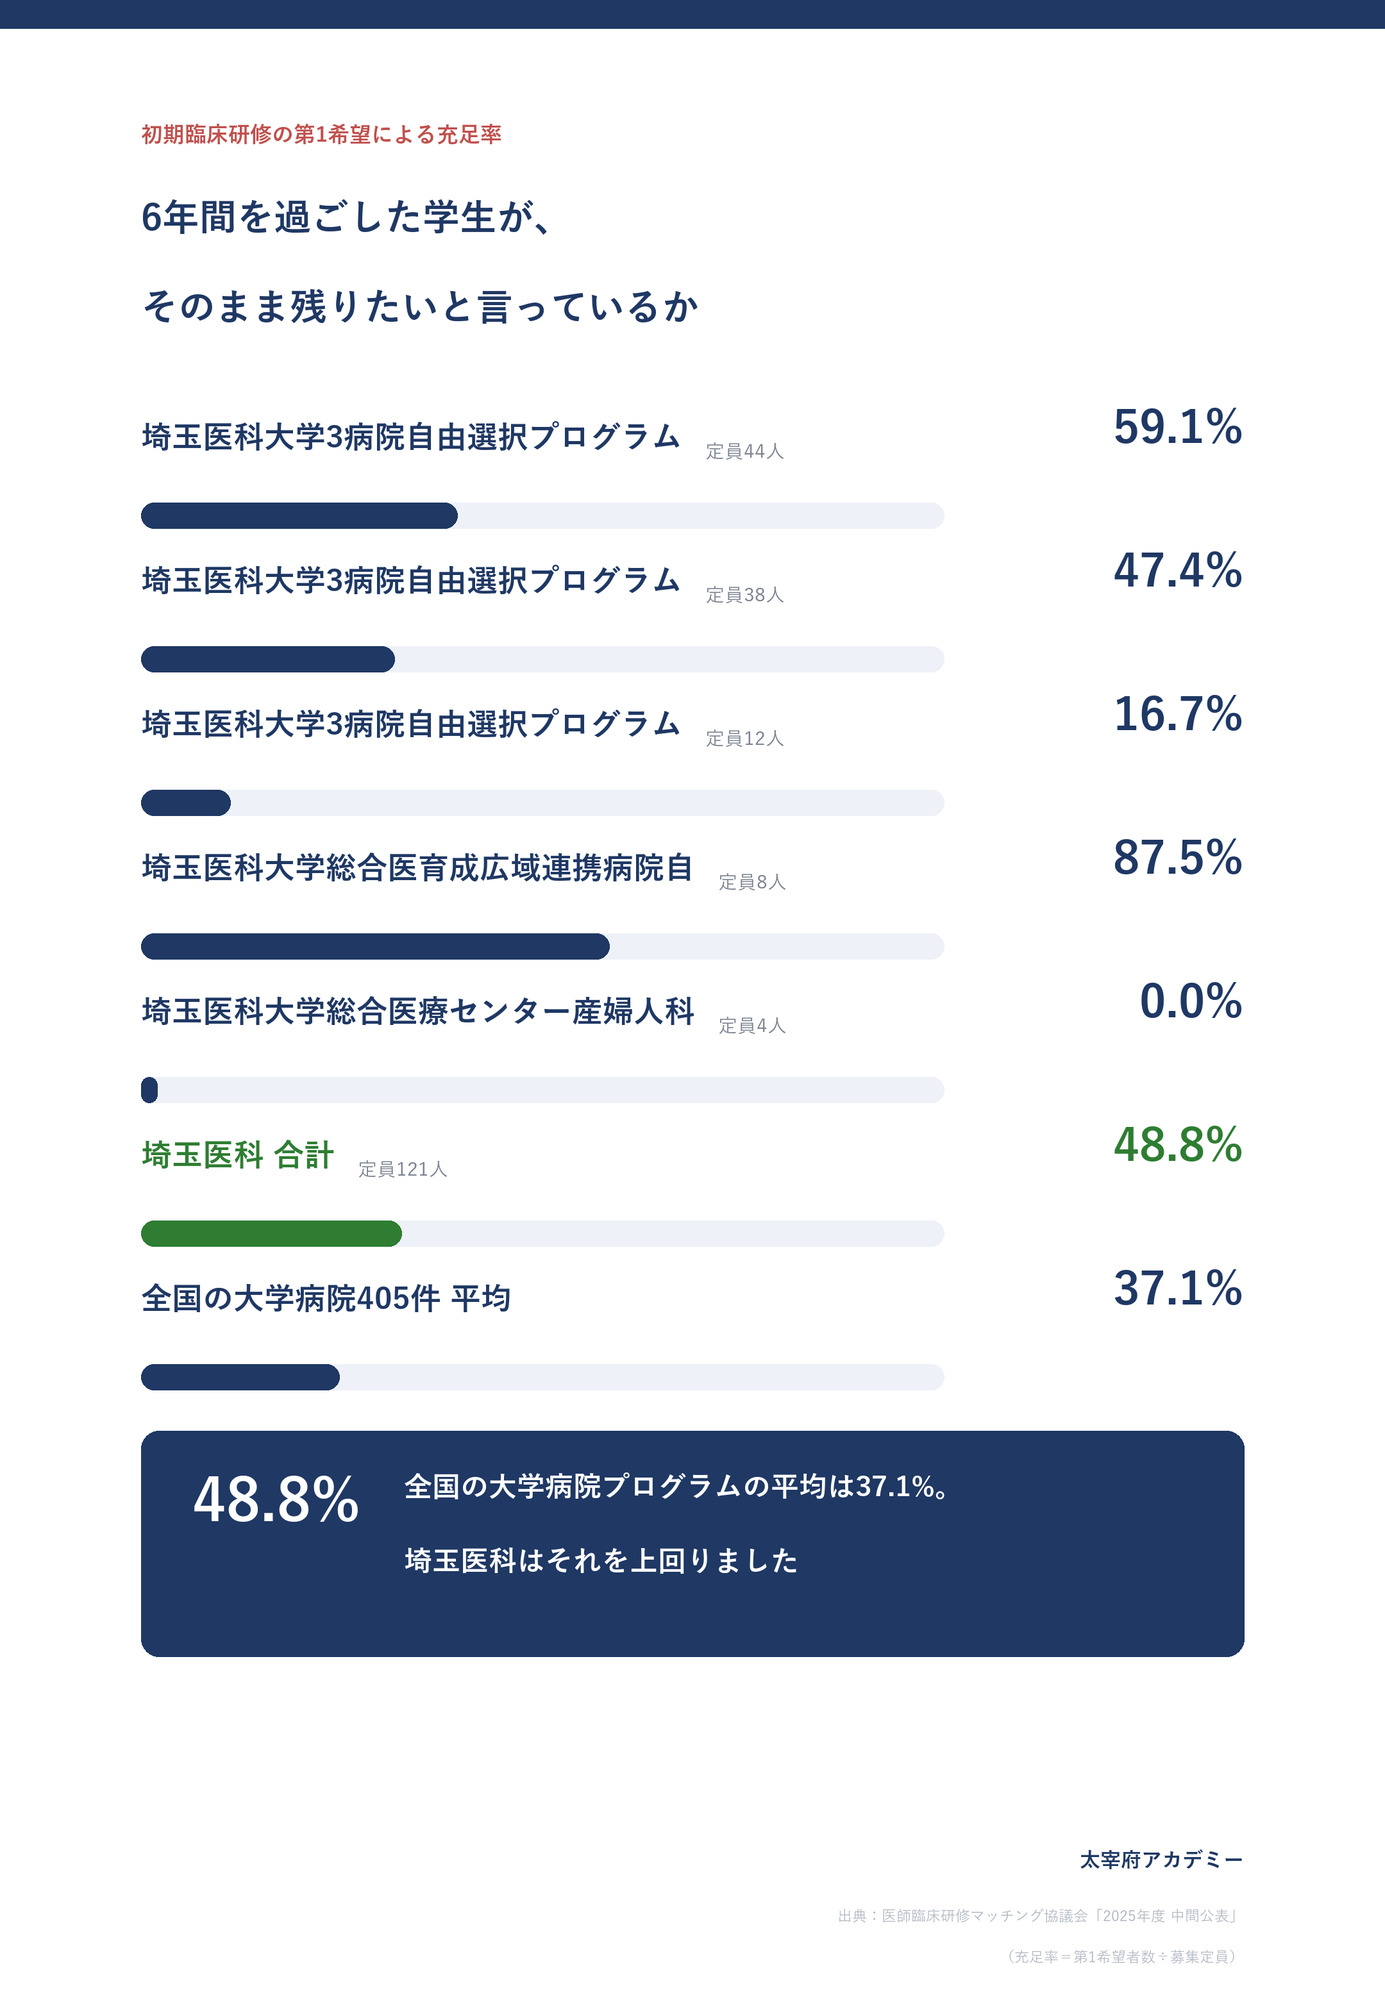Click the 16.7% percentage figure
This screenshot has height=2000, width=1385.
1177,714
